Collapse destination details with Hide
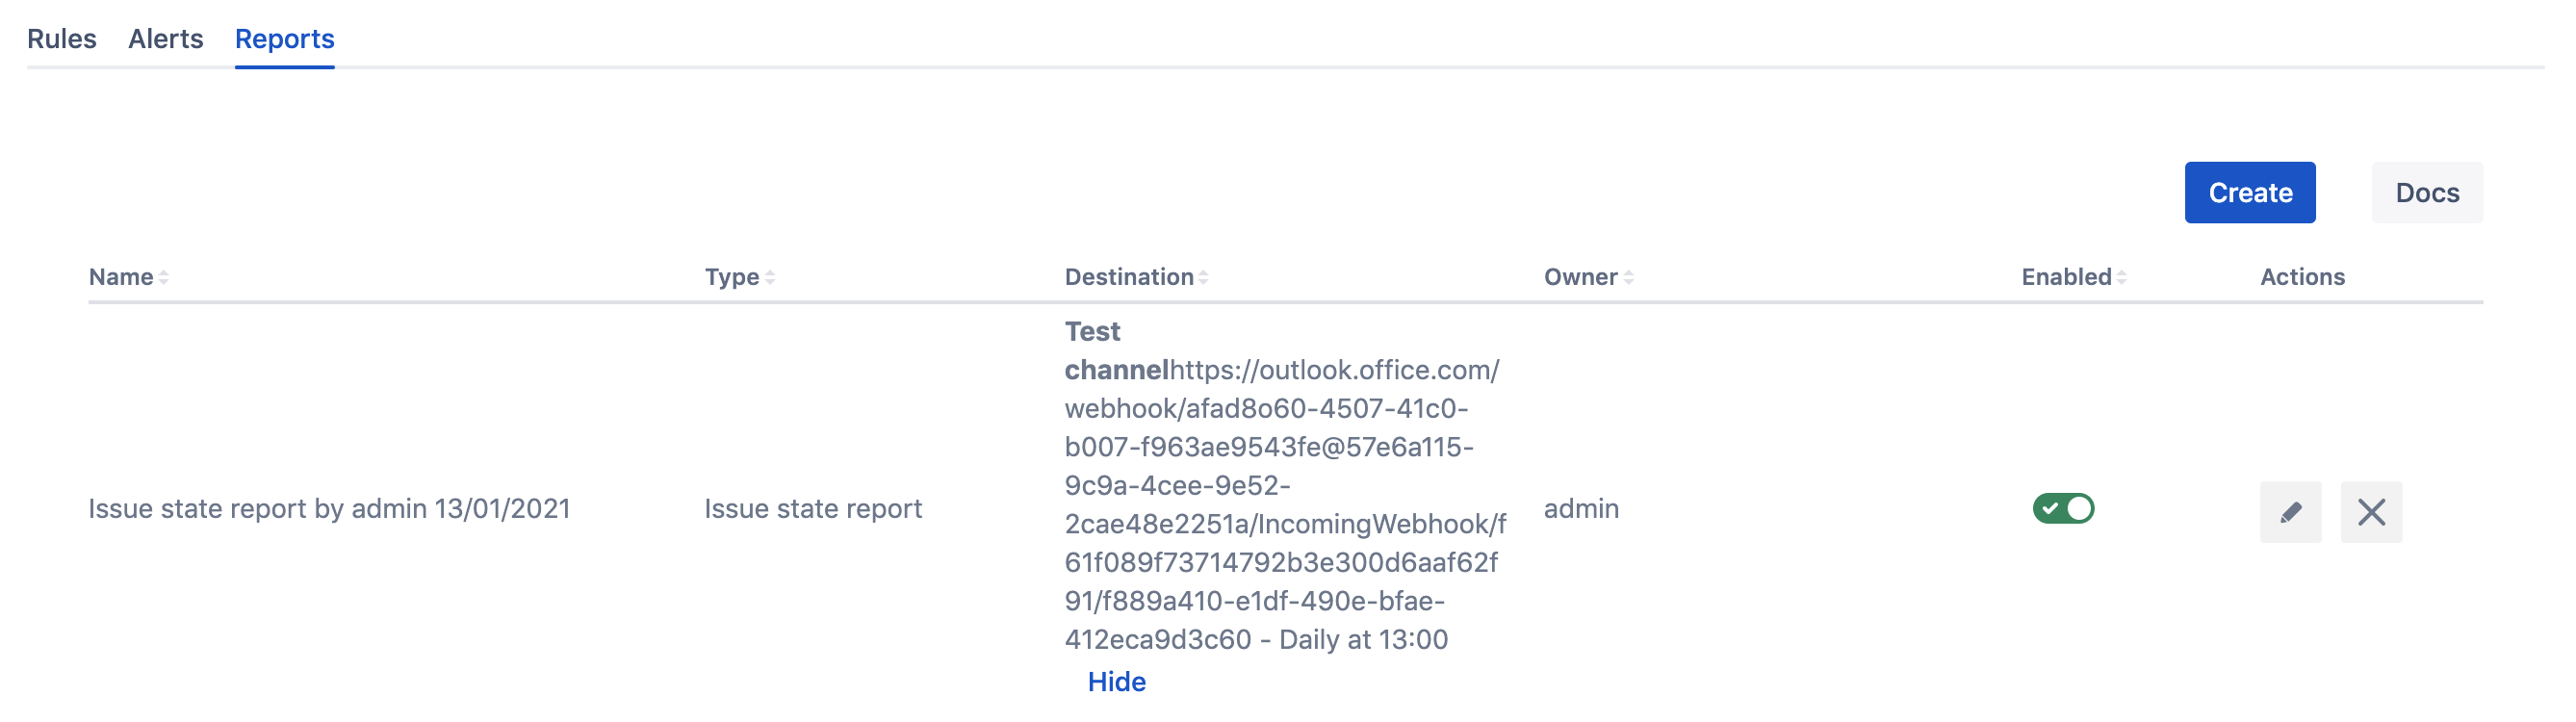Image resolution: width=2576 pixels, height=722 pixels. [x=1116, y=682]
